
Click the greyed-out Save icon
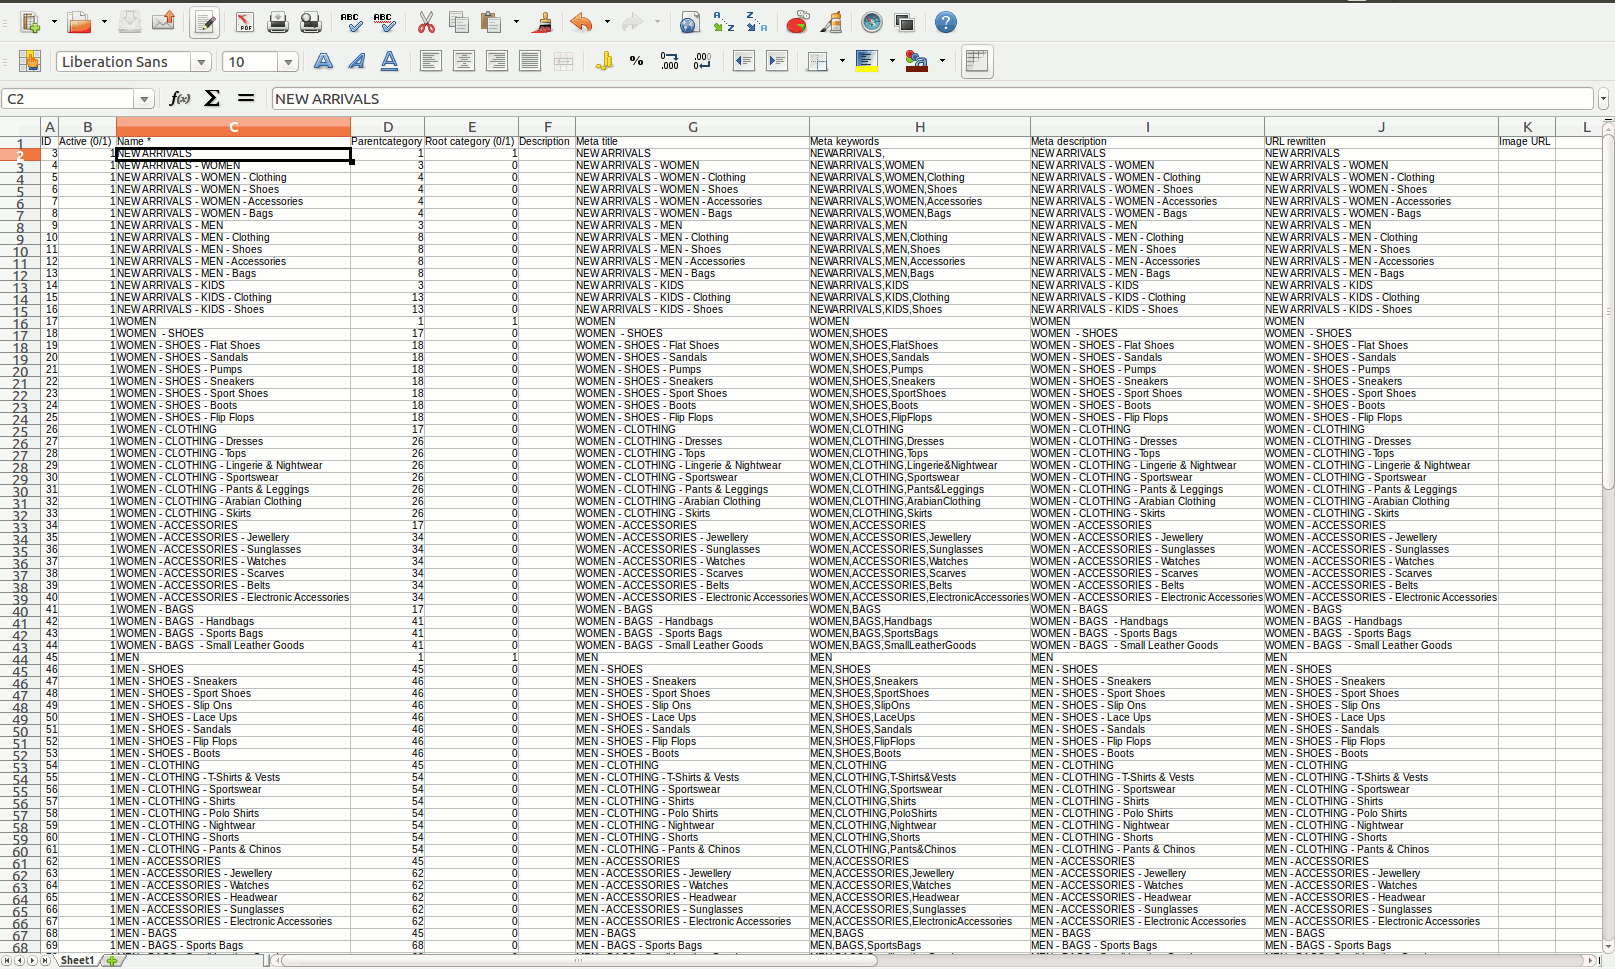(x=130, y=22)
